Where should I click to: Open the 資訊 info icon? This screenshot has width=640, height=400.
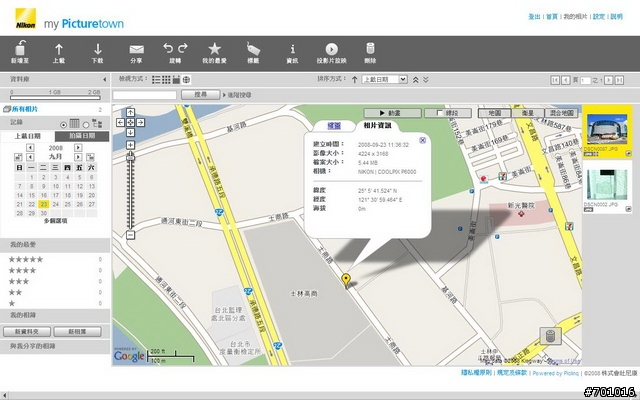point(292,49)
